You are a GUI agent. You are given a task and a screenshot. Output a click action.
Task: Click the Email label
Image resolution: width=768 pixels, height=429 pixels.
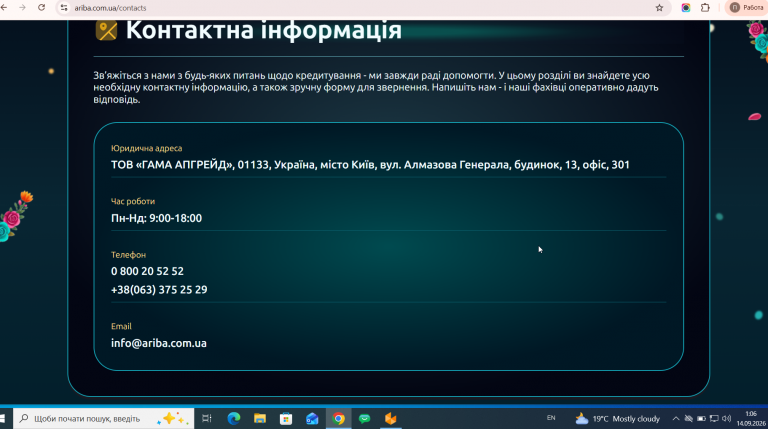(121, 326)
